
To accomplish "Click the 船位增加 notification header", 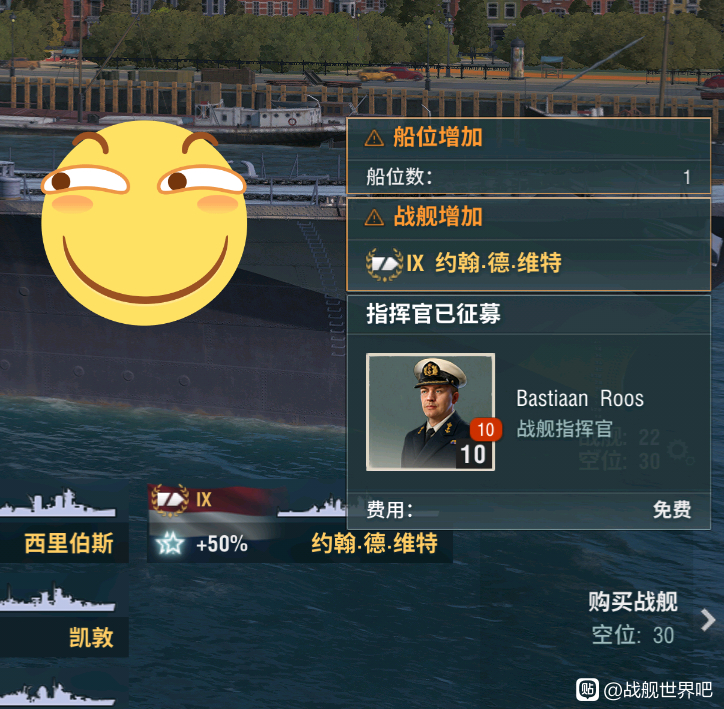I will coord(528,138).
